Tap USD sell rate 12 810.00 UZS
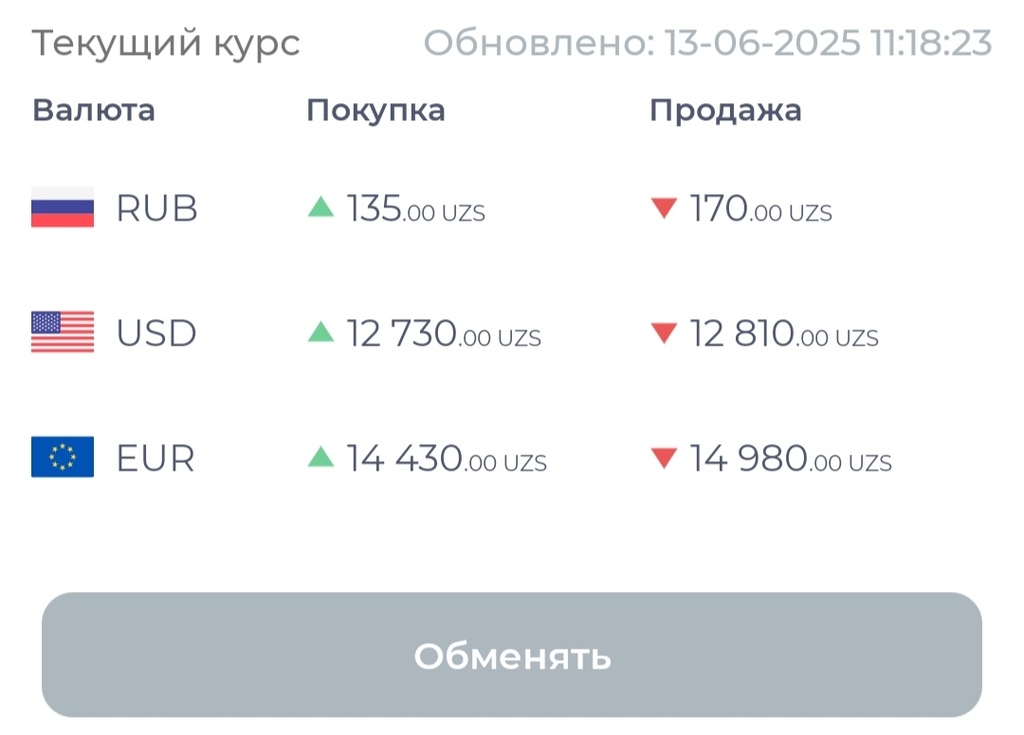Image resolution: width=1024 pixels, height=735 pixels. [x=784, y=334]
